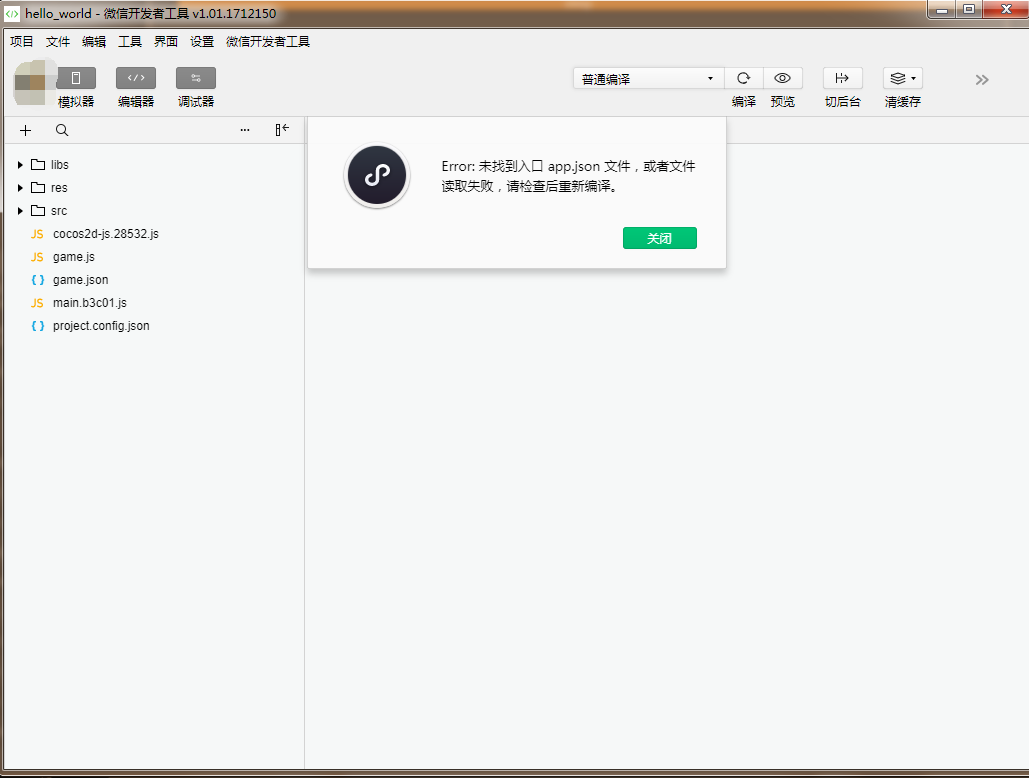
Task: Click the double-chevron toolbar overflow icon
Action: click(981, 79)
